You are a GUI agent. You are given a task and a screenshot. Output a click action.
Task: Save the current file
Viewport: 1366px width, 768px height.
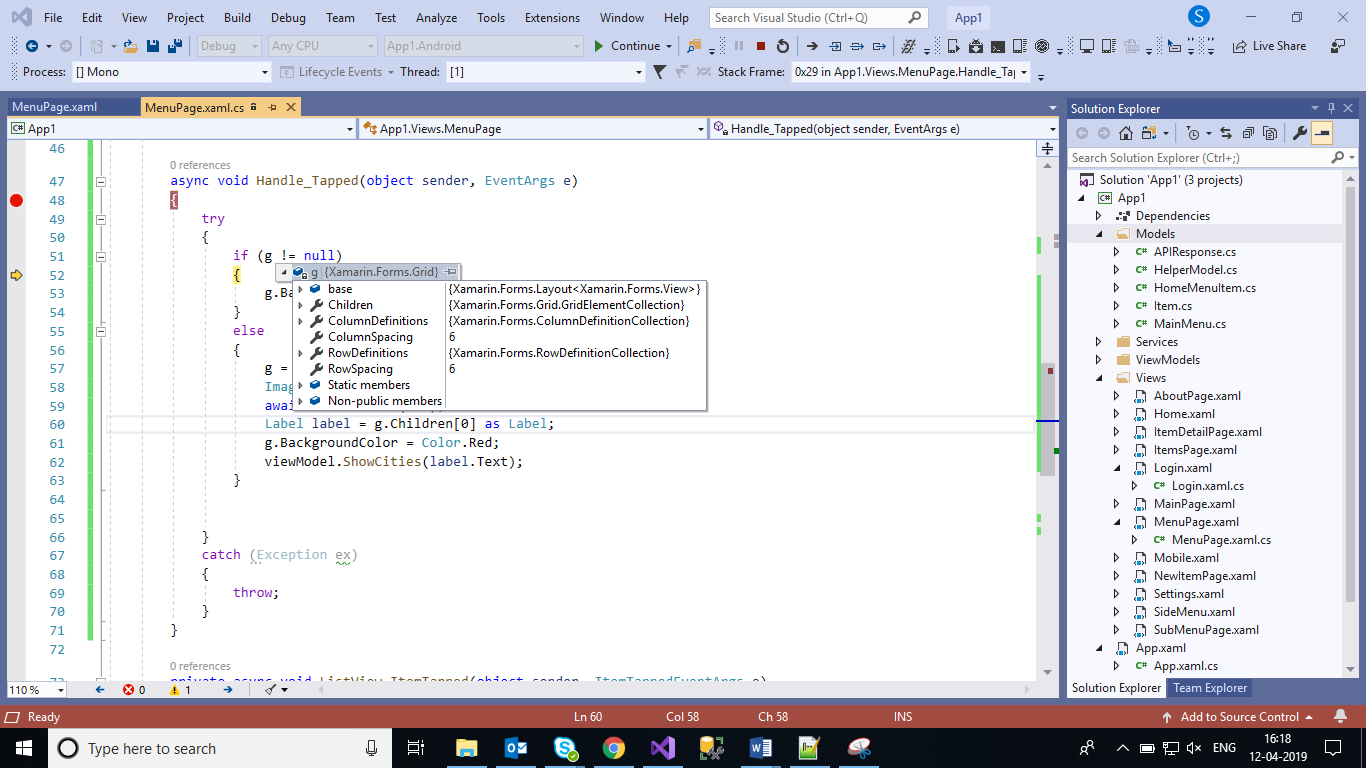(x=153, y=46)
